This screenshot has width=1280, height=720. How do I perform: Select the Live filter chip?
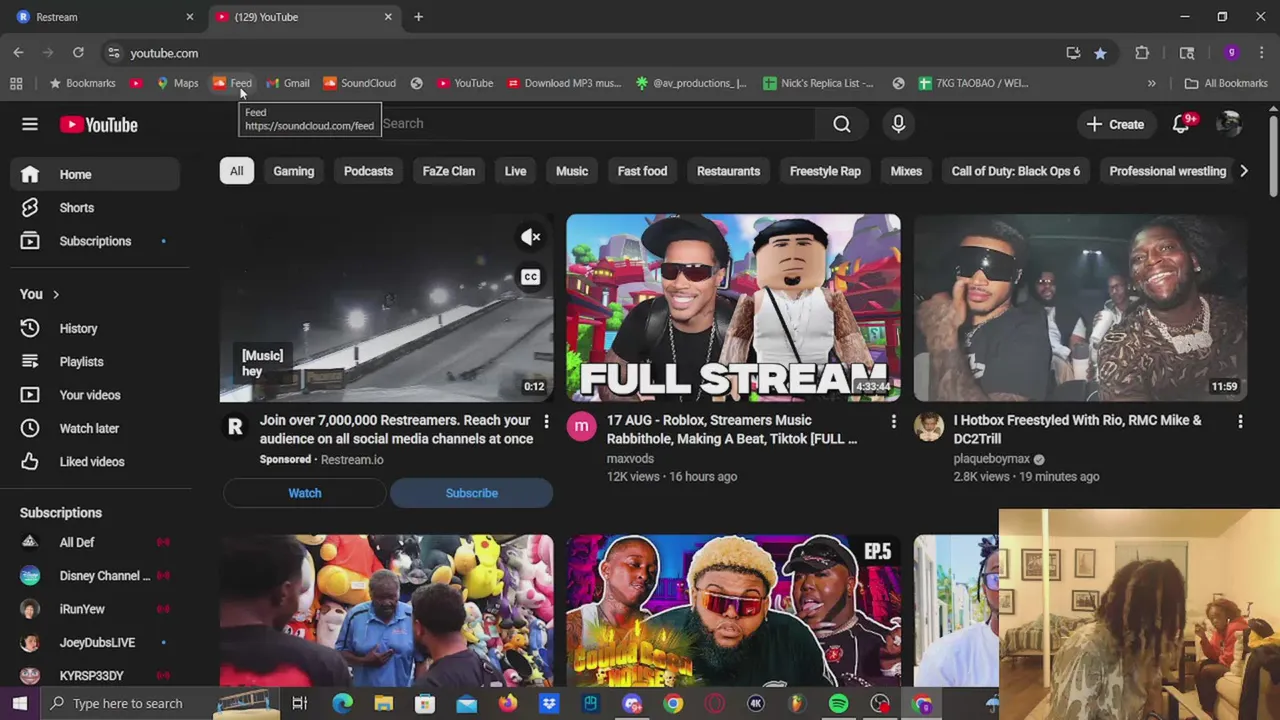click(515, 171)
